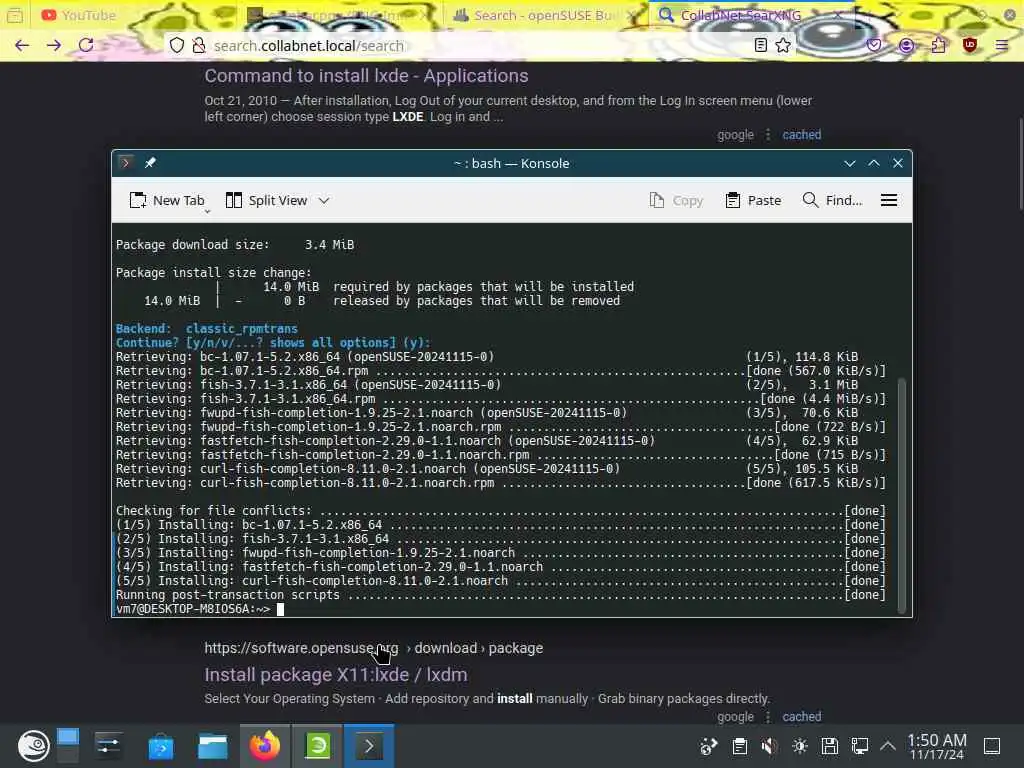Open Dolphin file manager from taskbar
The image size is (1024, 768).
point(213,746)
